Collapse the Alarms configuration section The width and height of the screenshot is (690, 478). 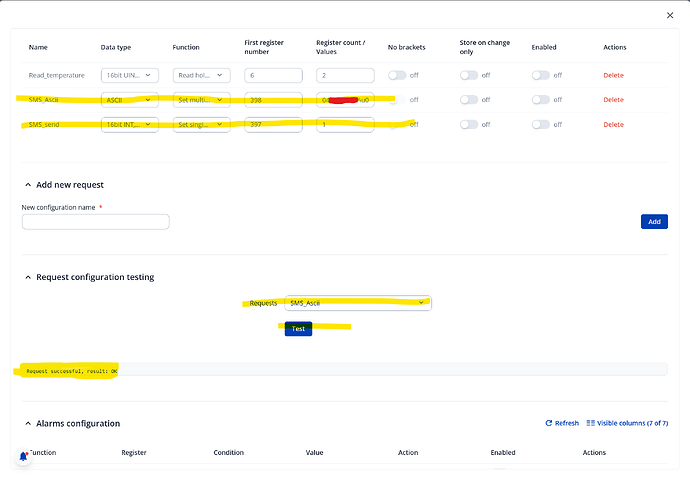pyautogui.click(x=27, y=423)
